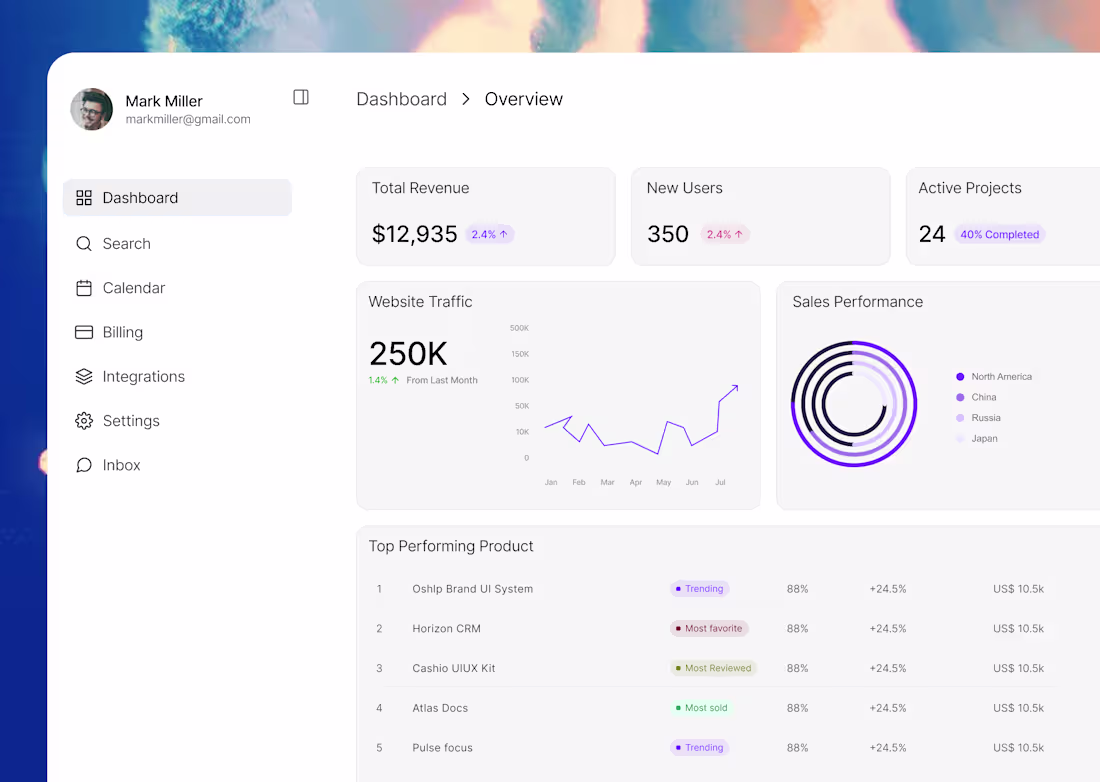The width and height of the screenshot is (1100, 782).
Task: Select the China legend dot
Action: pyautogui.click(x=960, y=397)
